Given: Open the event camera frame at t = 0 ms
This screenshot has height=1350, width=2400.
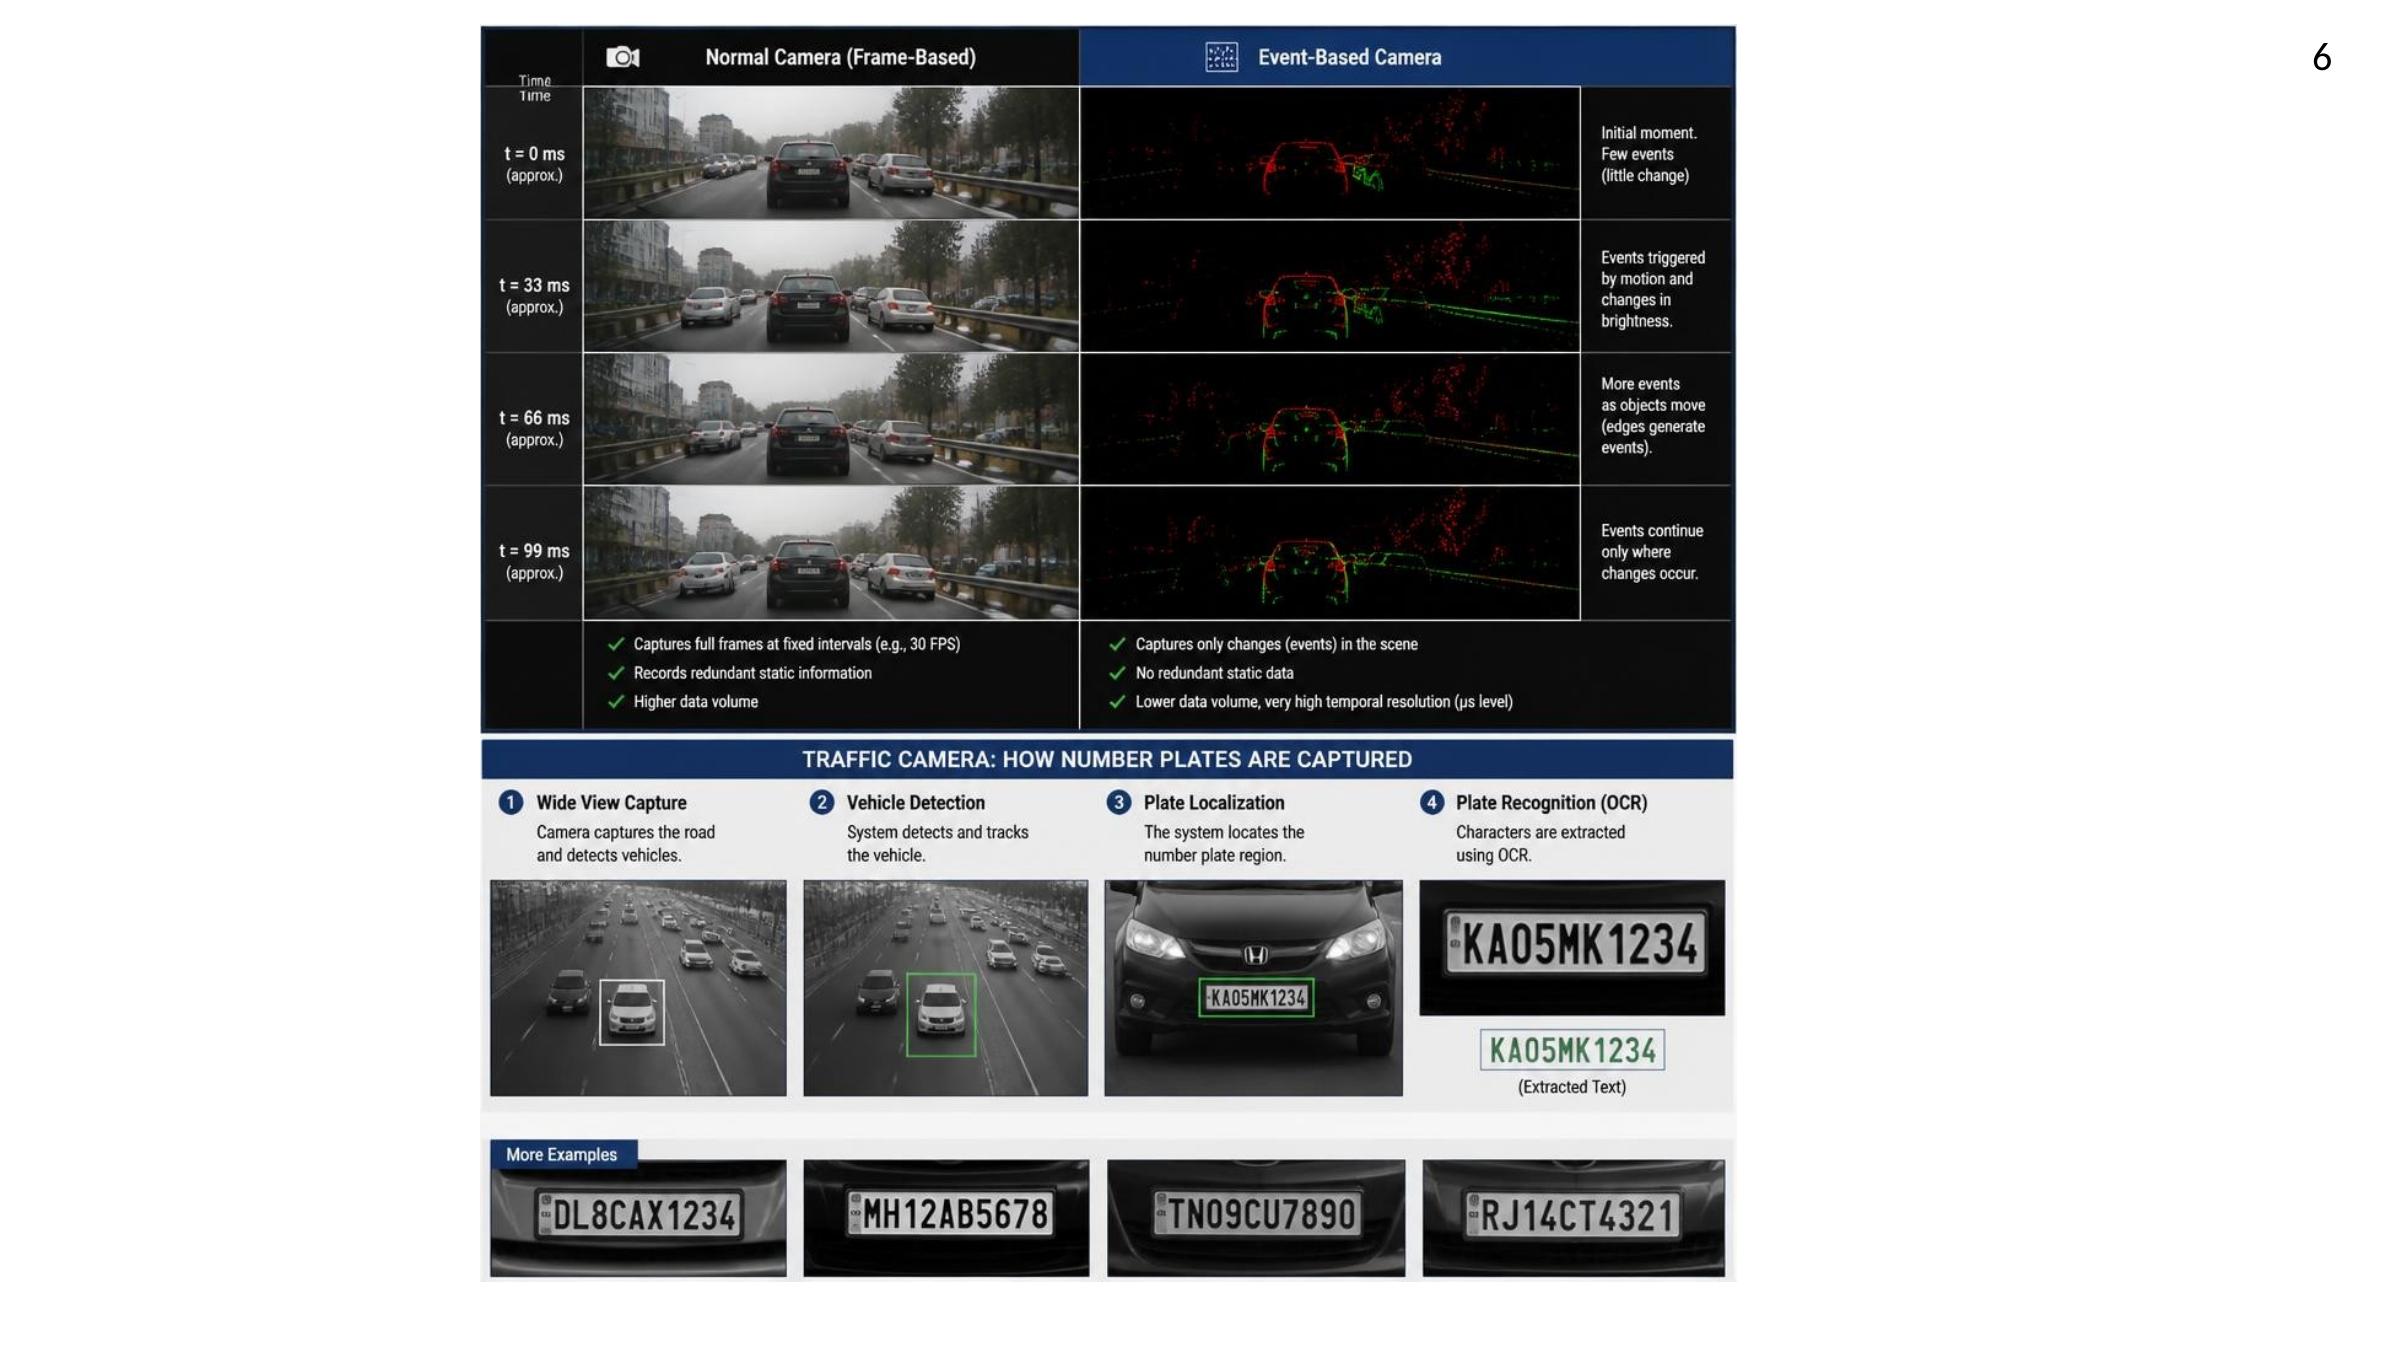Looking at the screenshot, I should pyautogui.click(x=1330, y=152).
